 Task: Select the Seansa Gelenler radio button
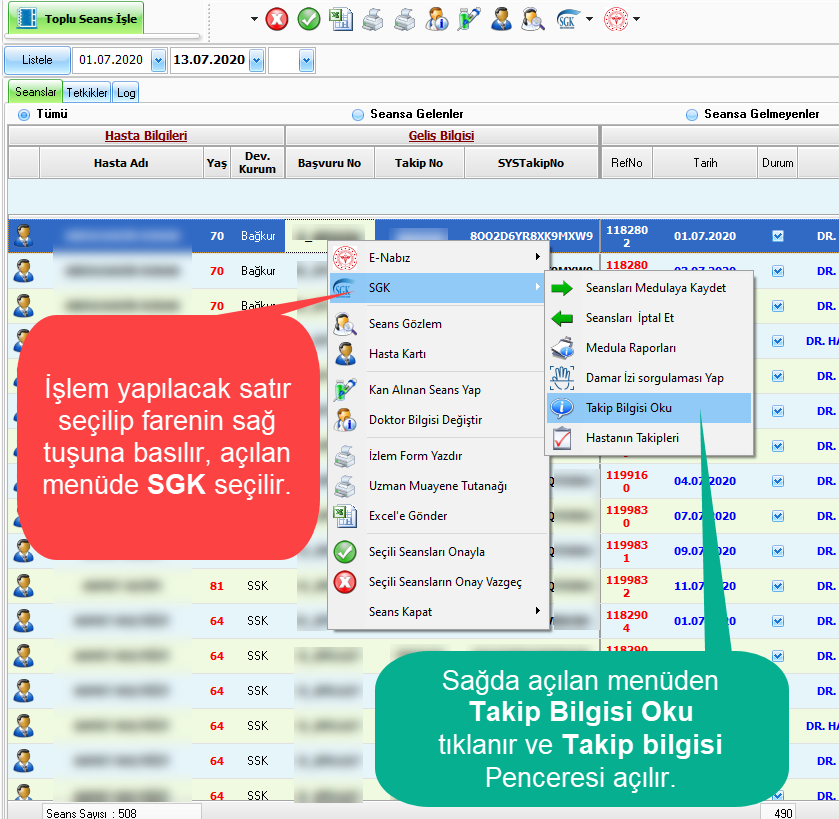point(358,114)
